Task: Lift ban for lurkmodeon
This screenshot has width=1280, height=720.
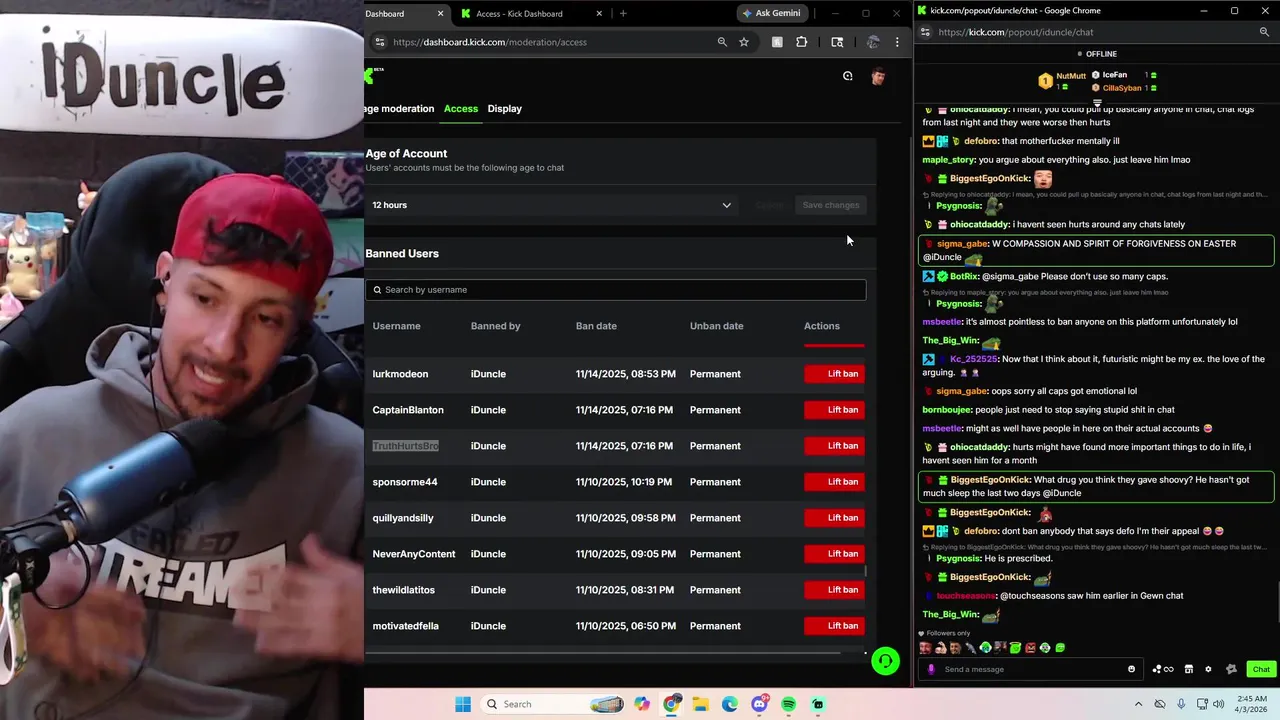Action: coord(834,374)
